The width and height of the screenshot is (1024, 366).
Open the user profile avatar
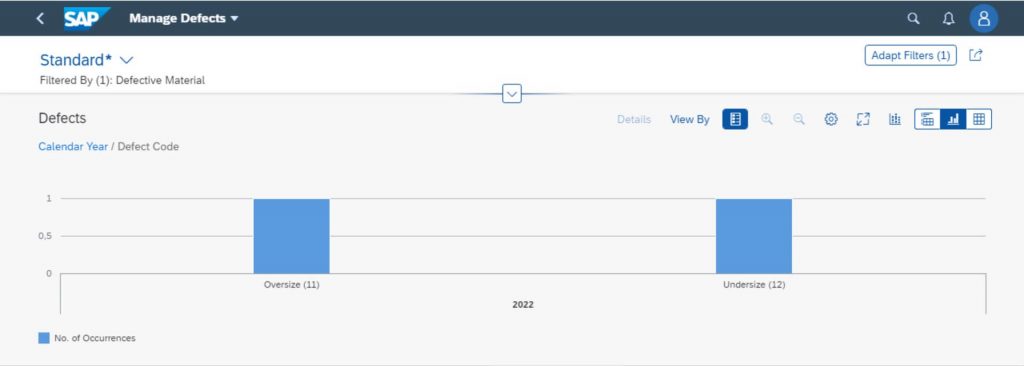coord(984,18)
